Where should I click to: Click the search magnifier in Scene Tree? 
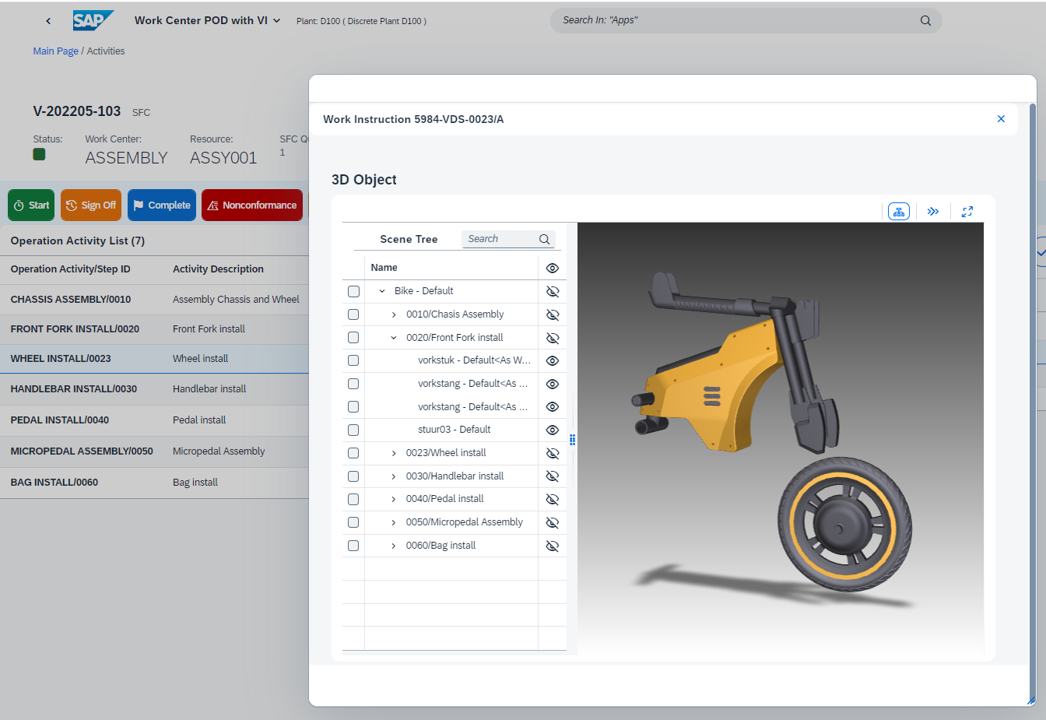pyautogui.click(x=544, y=239)
